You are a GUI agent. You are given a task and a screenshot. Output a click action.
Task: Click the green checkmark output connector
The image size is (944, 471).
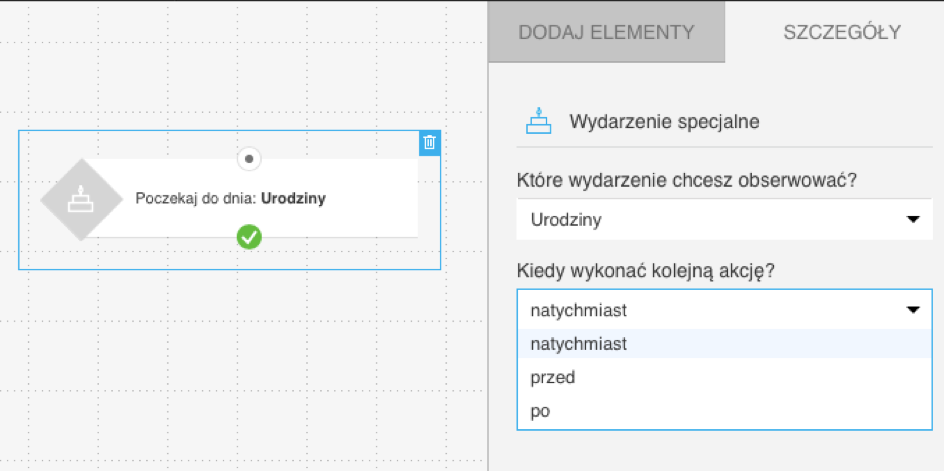(x=249, y=237)
